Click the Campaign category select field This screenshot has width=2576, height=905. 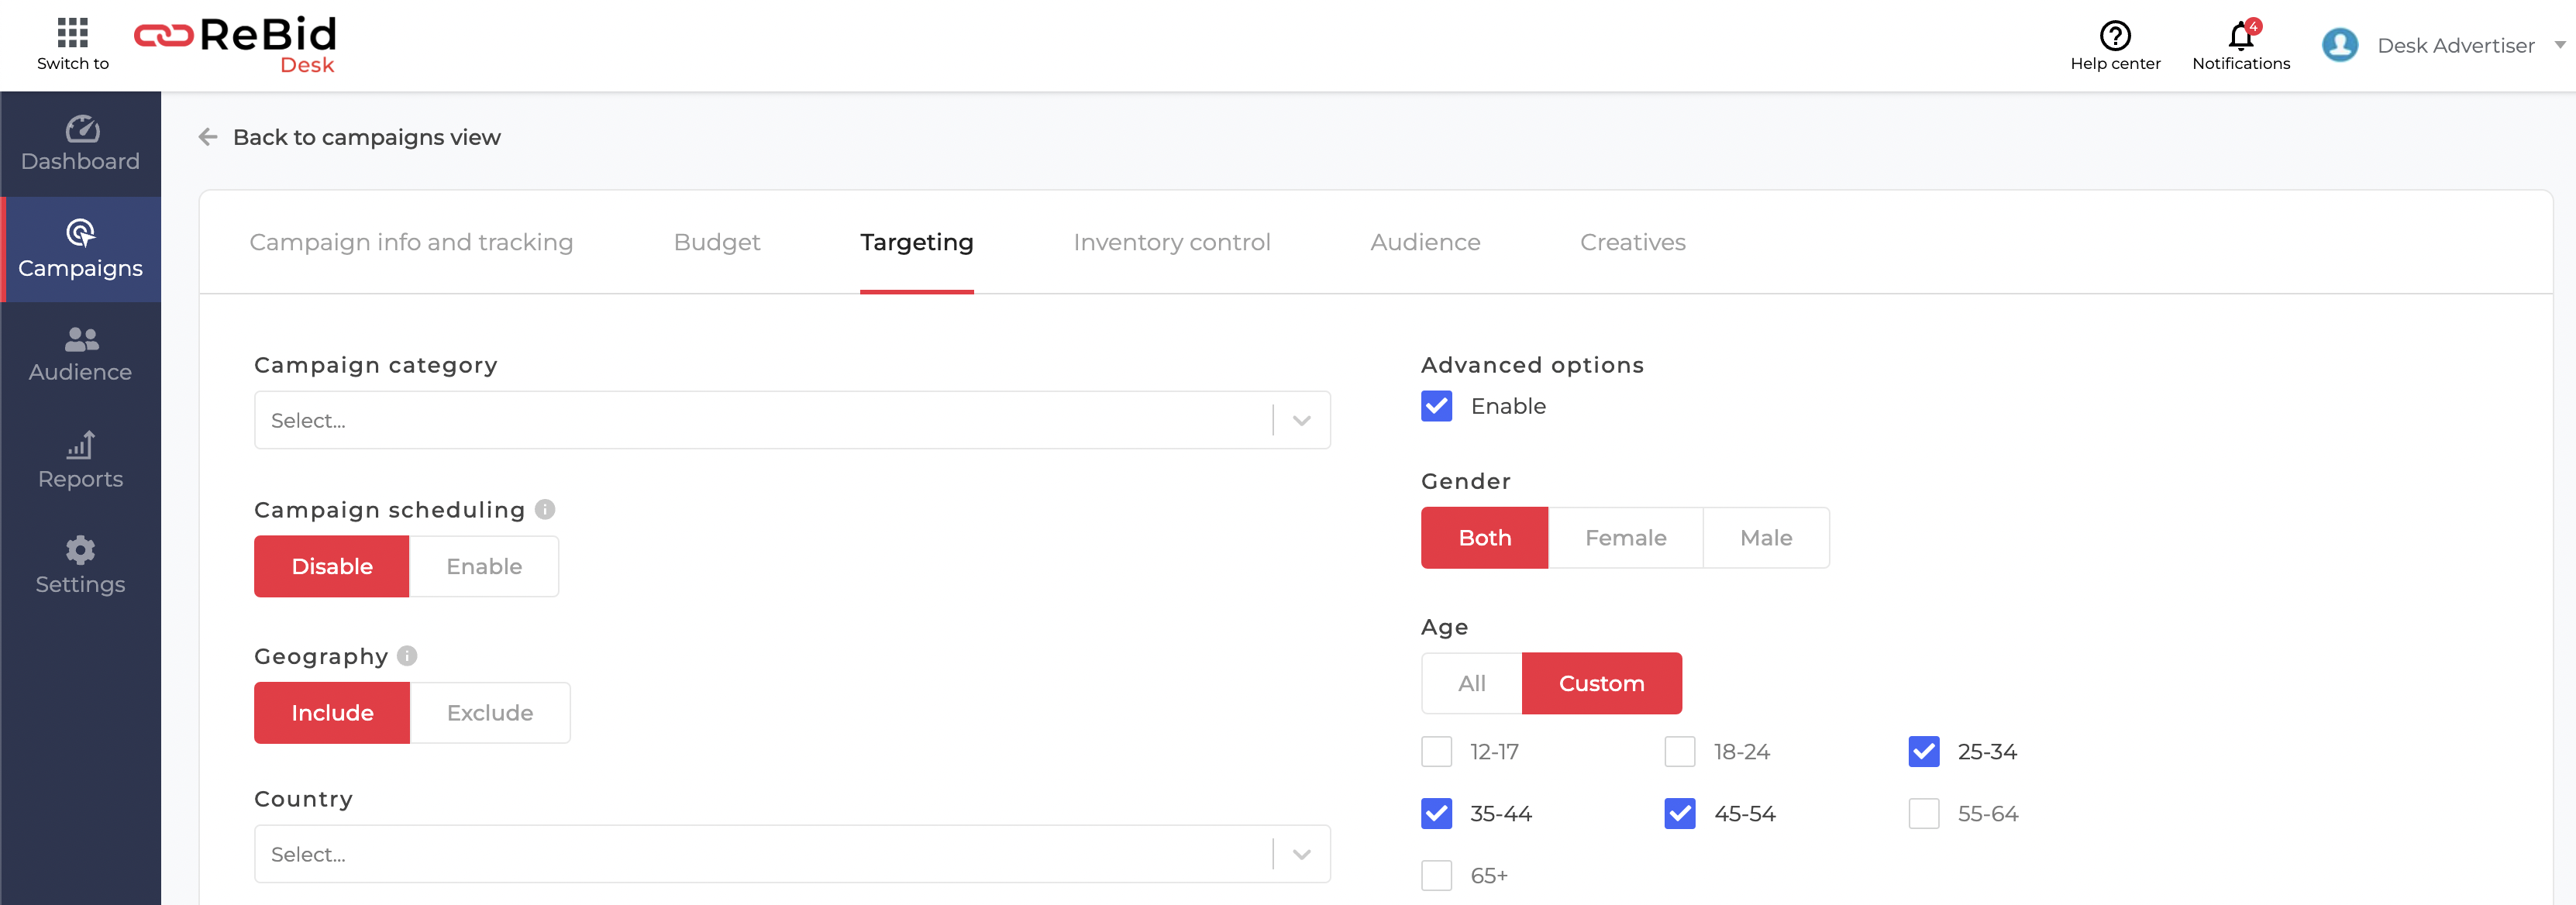792,420
